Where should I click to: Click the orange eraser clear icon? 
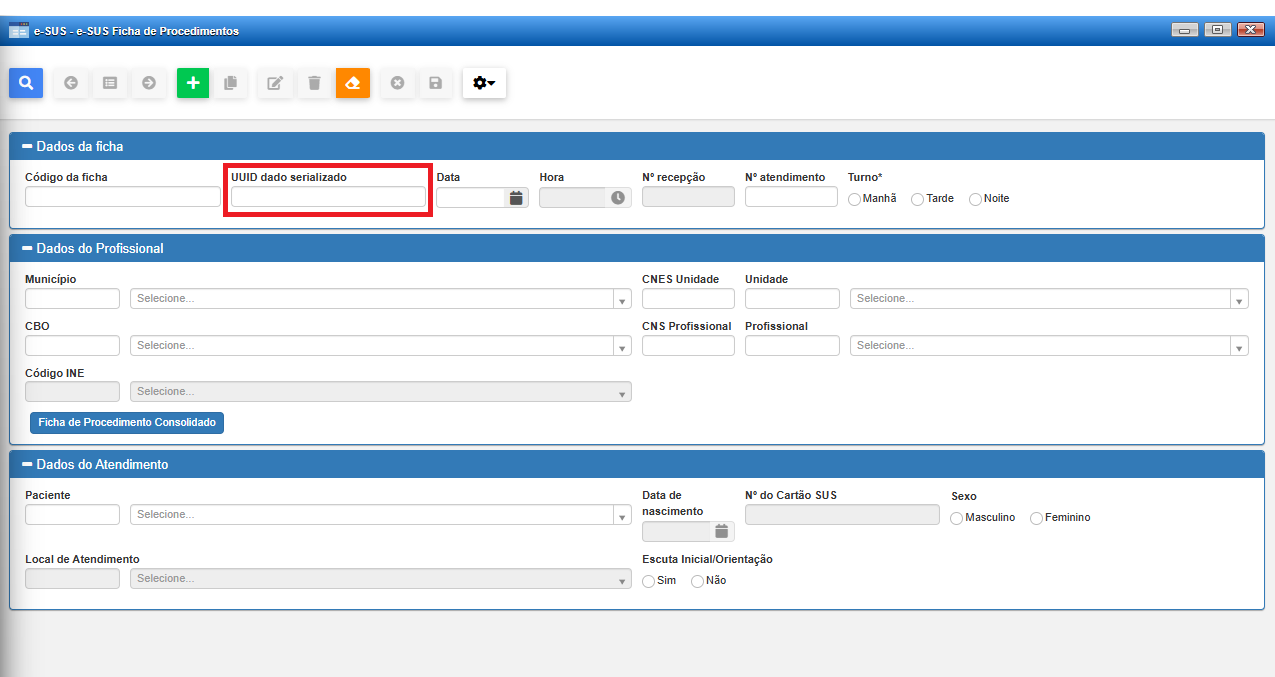pyautogui.click(x=353, y=83)
